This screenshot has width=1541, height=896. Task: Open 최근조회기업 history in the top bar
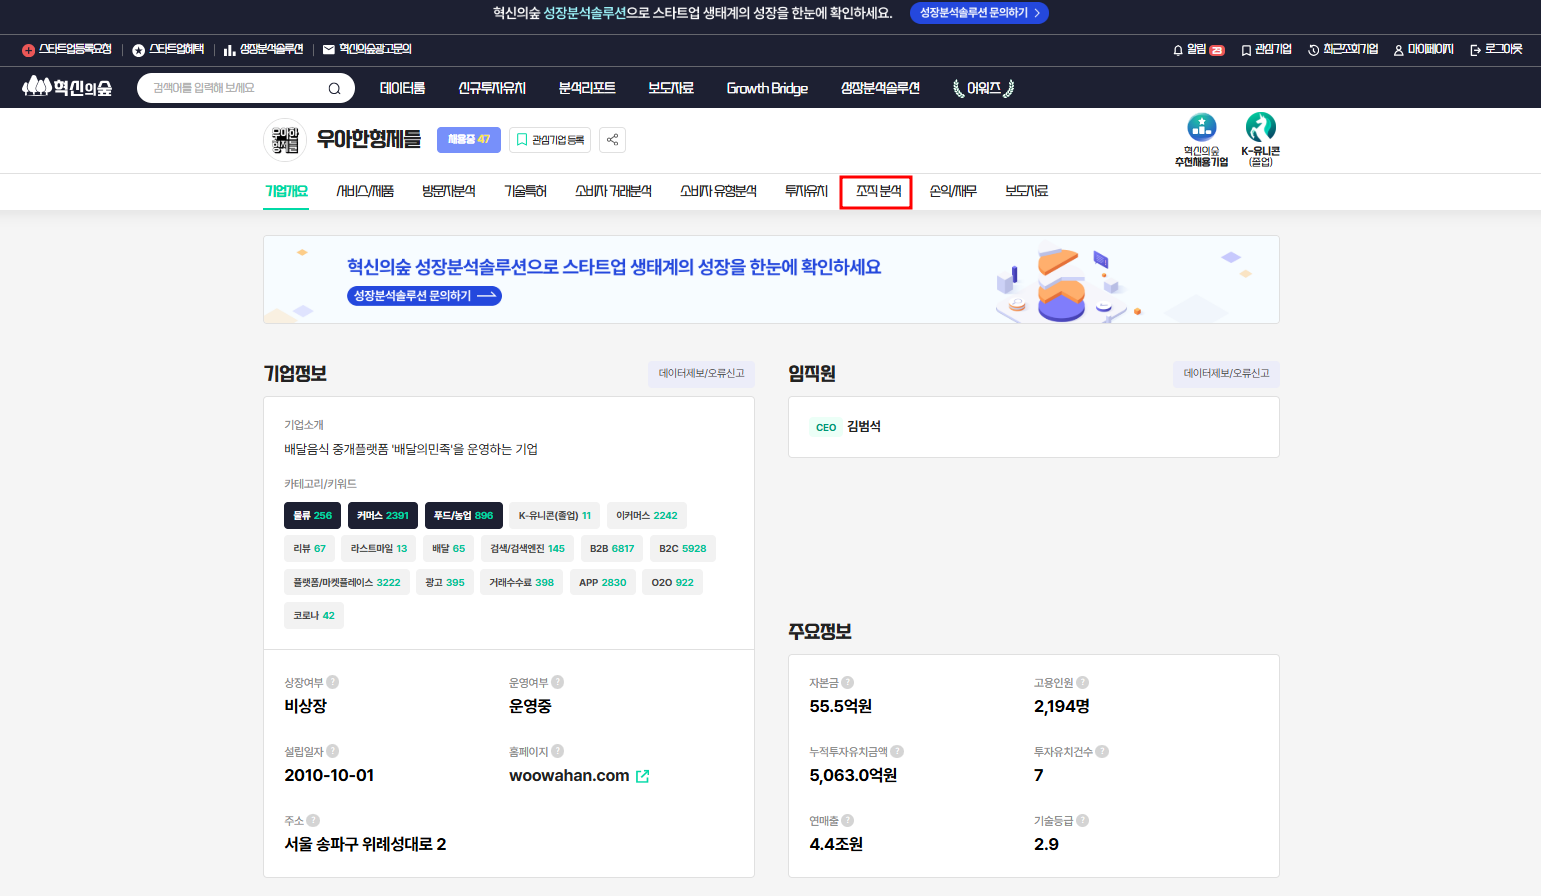click(1343, 49)
